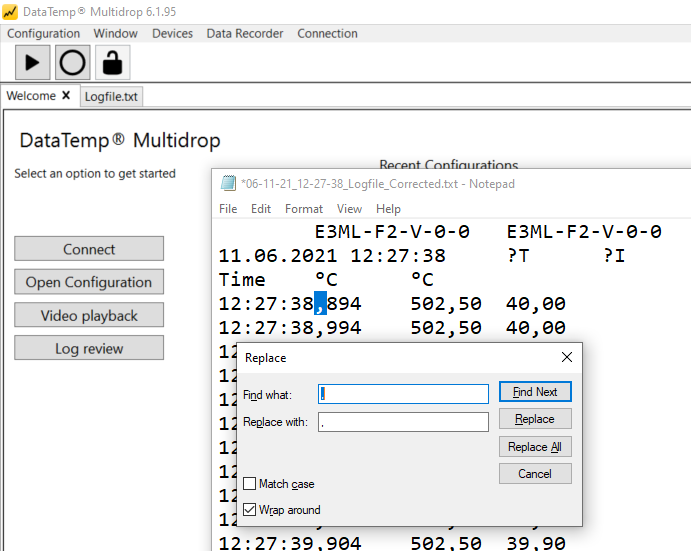691x551 pixels.
Task: Click the DataTemp Multidrop app icon
Action: coord(10,12)
